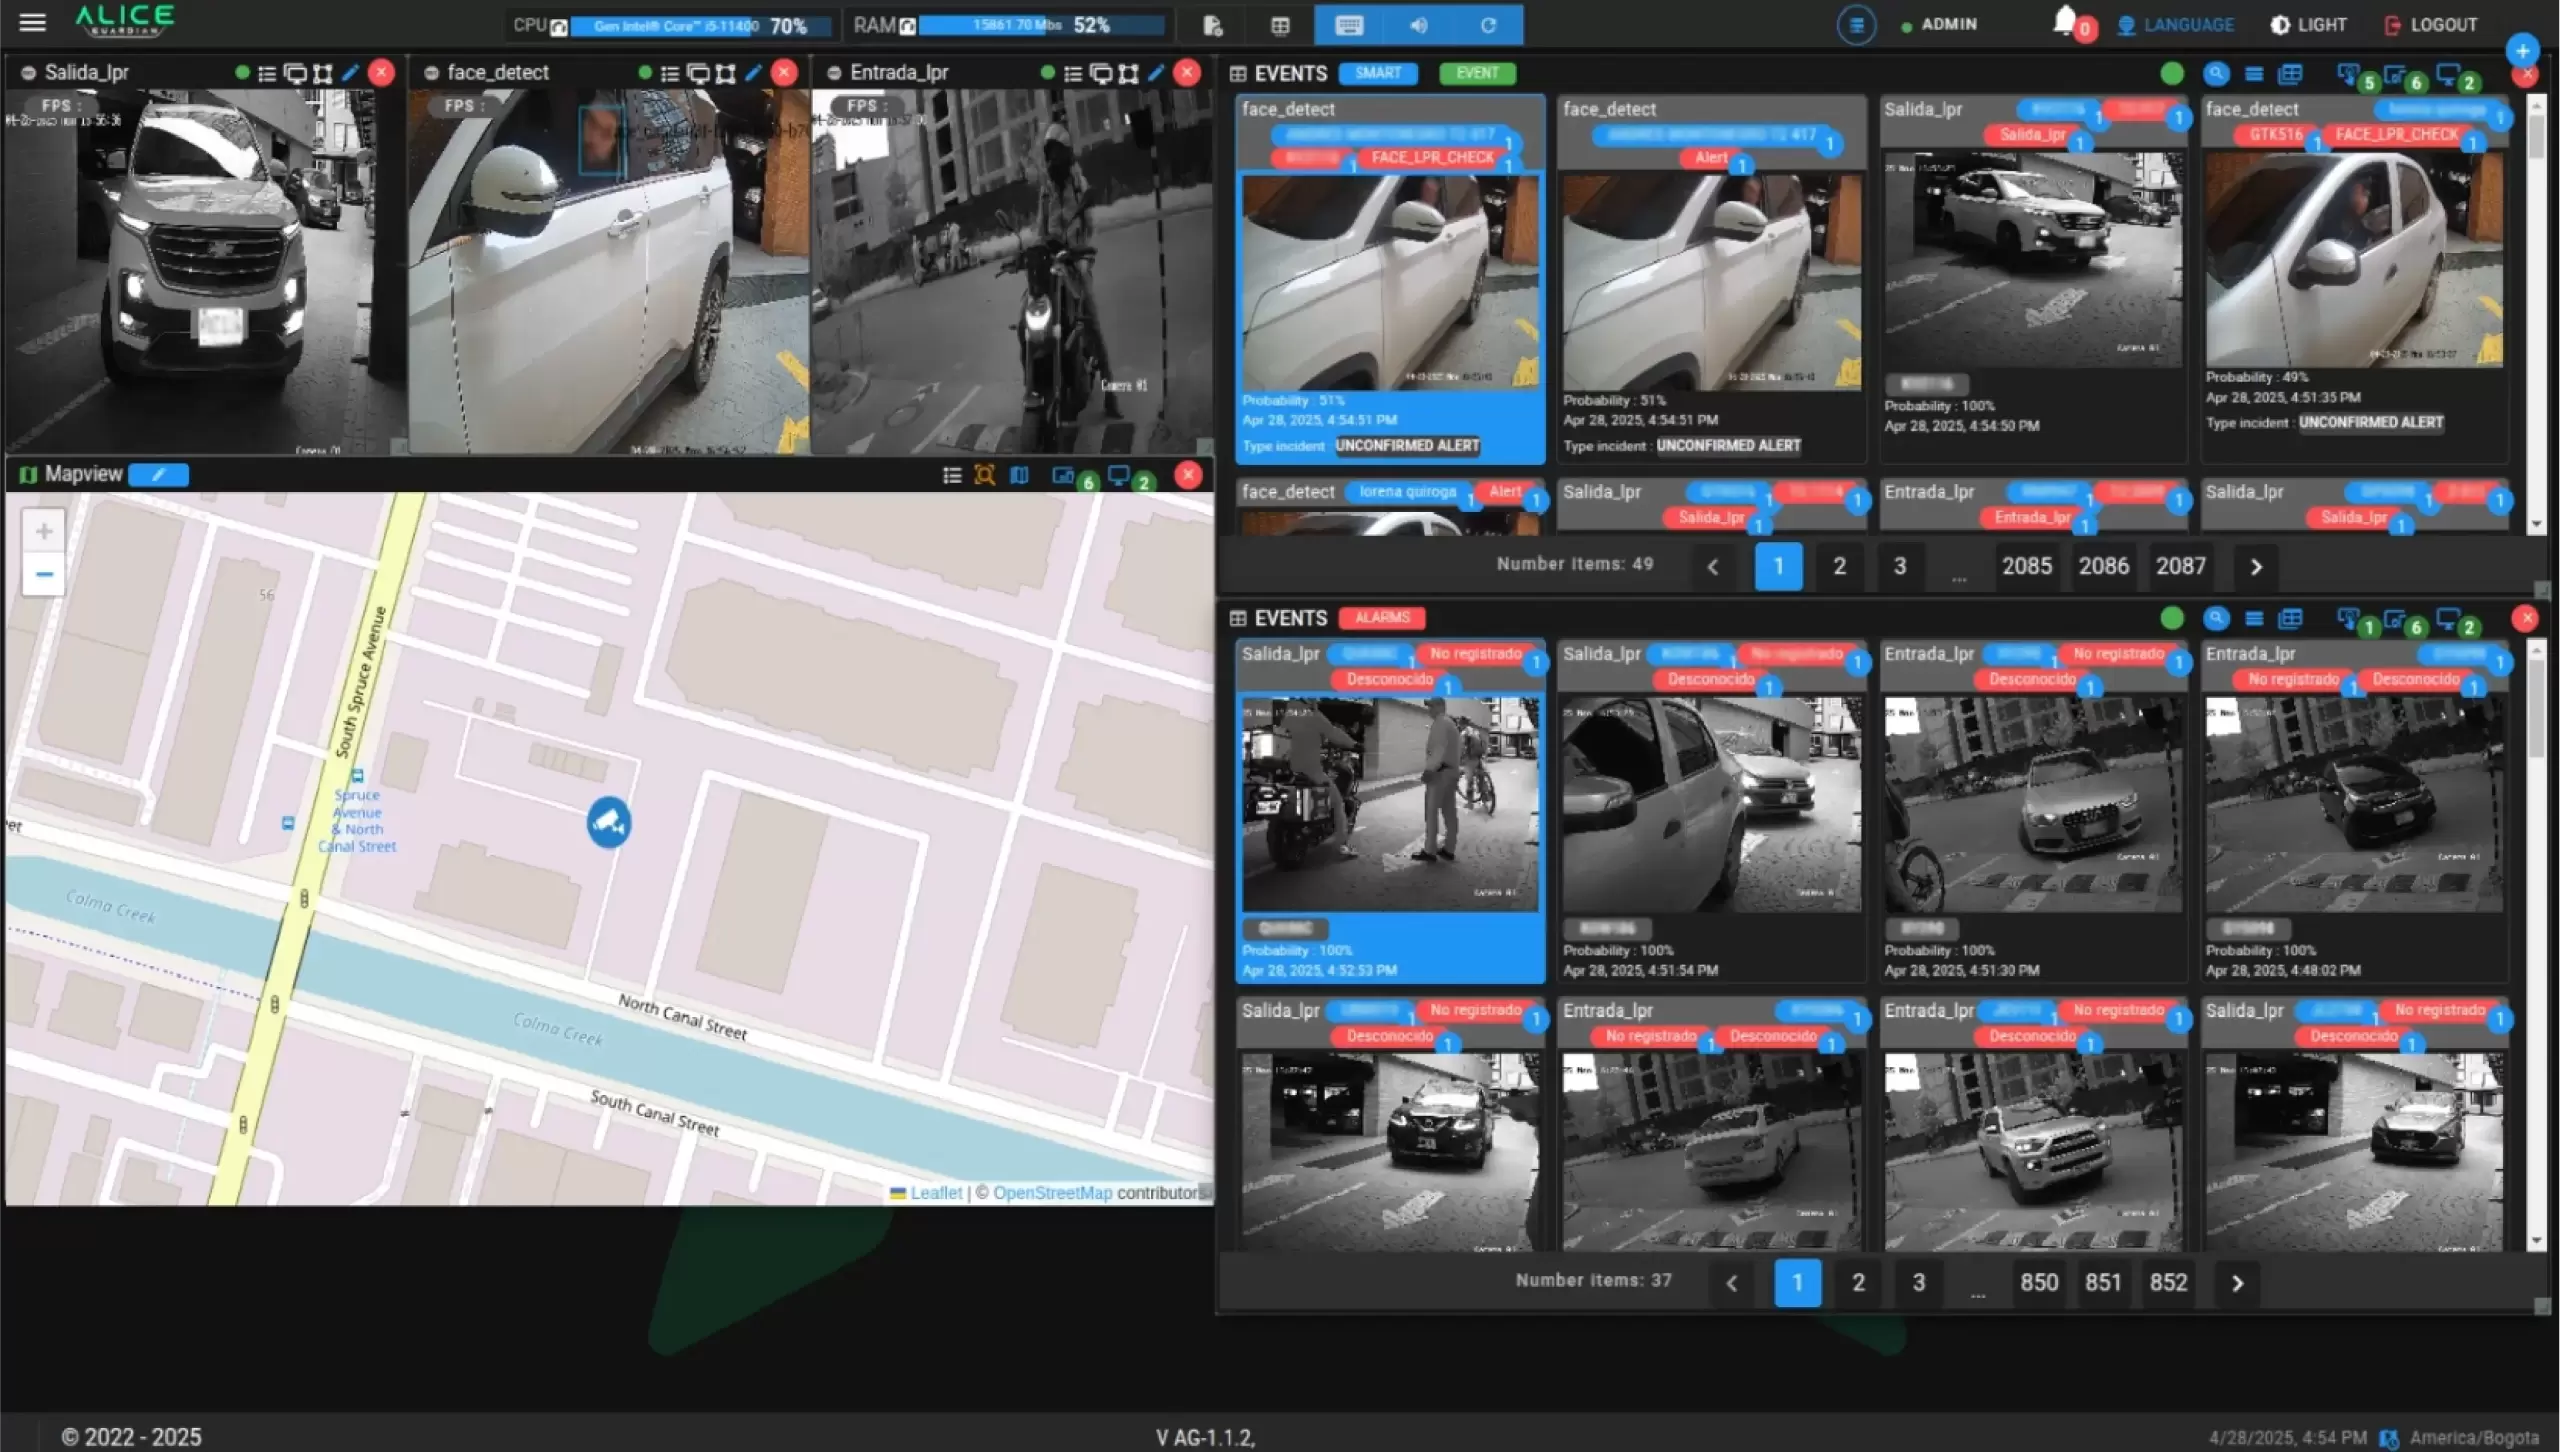Toggle the green status dot on the face_detect camera
The image size is (2560, 1452).
click(x=644, y=72)
